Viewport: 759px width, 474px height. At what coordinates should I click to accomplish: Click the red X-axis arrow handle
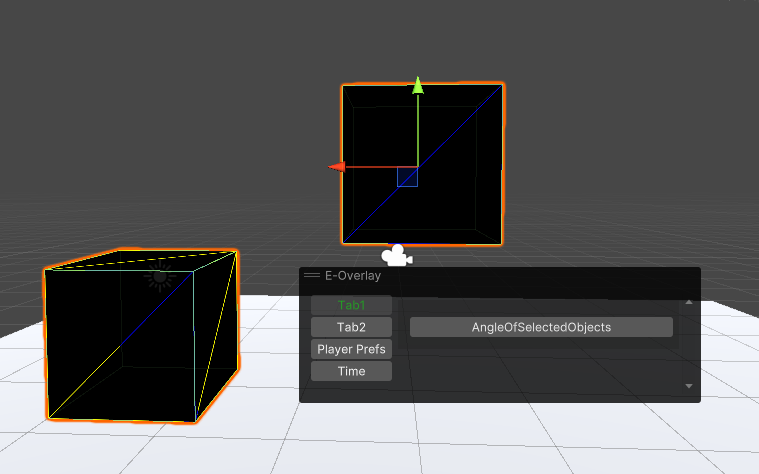[x=337, y=167]
